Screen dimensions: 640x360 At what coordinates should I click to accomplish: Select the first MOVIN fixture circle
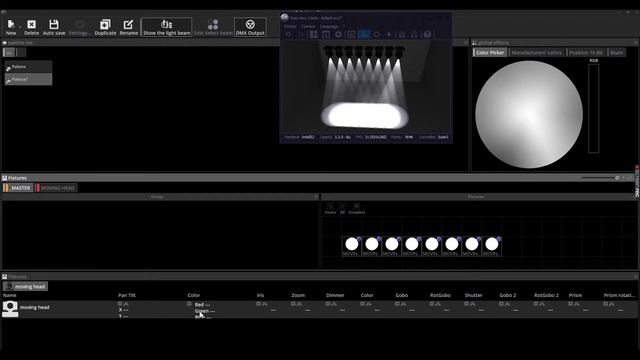click(x=351, y=244)
